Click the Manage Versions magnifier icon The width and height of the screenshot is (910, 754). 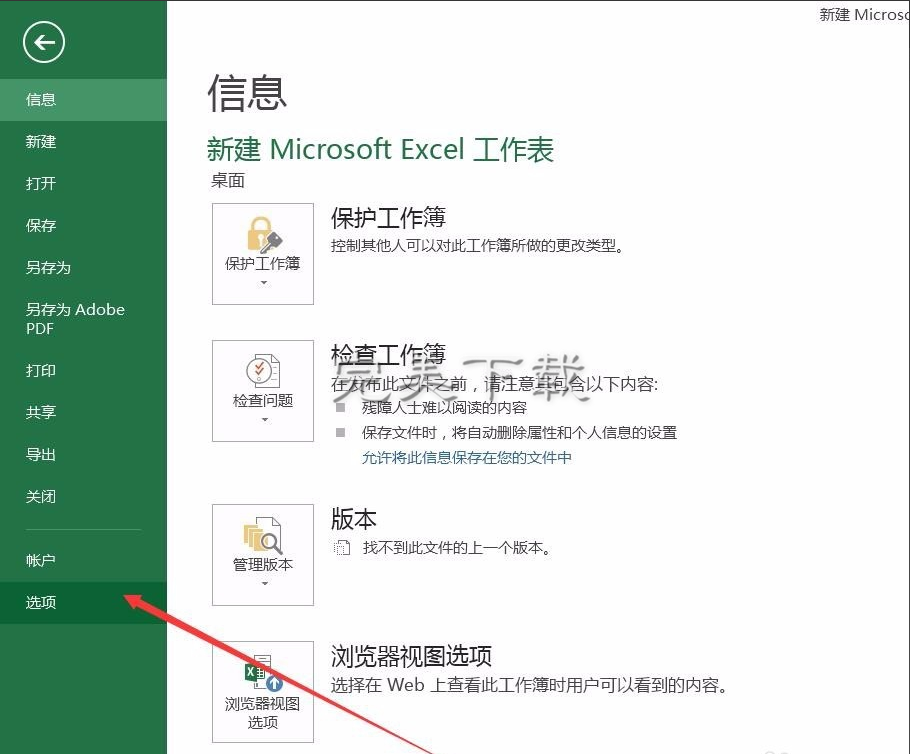tap(263, 535)
